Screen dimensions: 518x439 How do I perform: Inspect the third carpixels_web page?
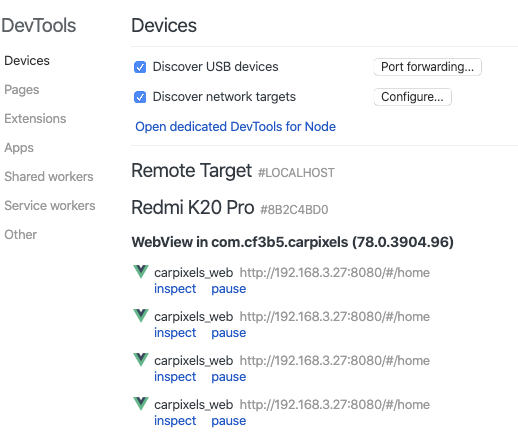(175, 377)
